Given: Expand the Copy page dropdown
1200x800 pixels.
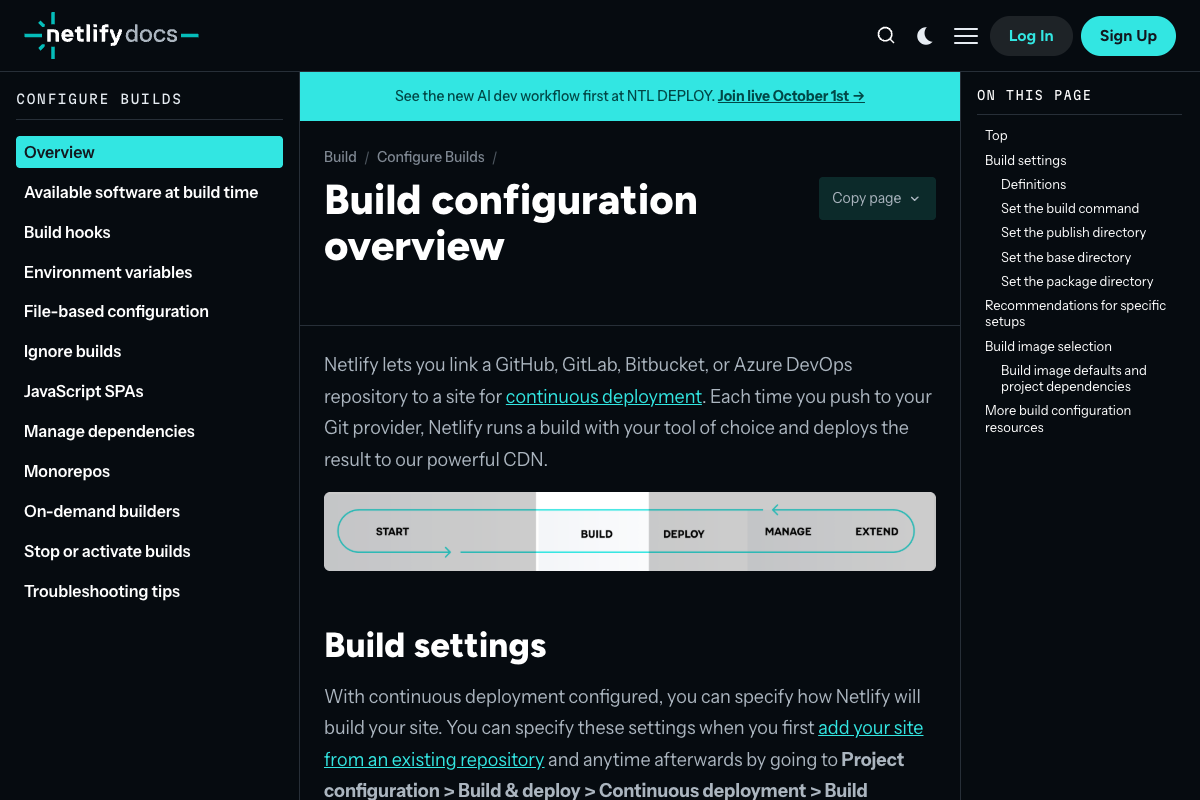Looking at the screenshot, I should pyautogui.click(x=877, y=198).
